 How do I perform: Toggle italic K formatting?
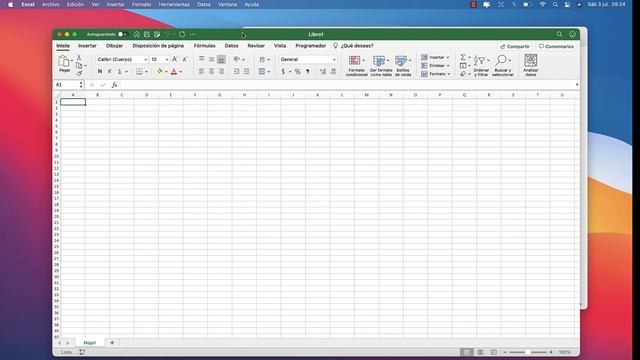pyautogui.click(x=110, y=71)
